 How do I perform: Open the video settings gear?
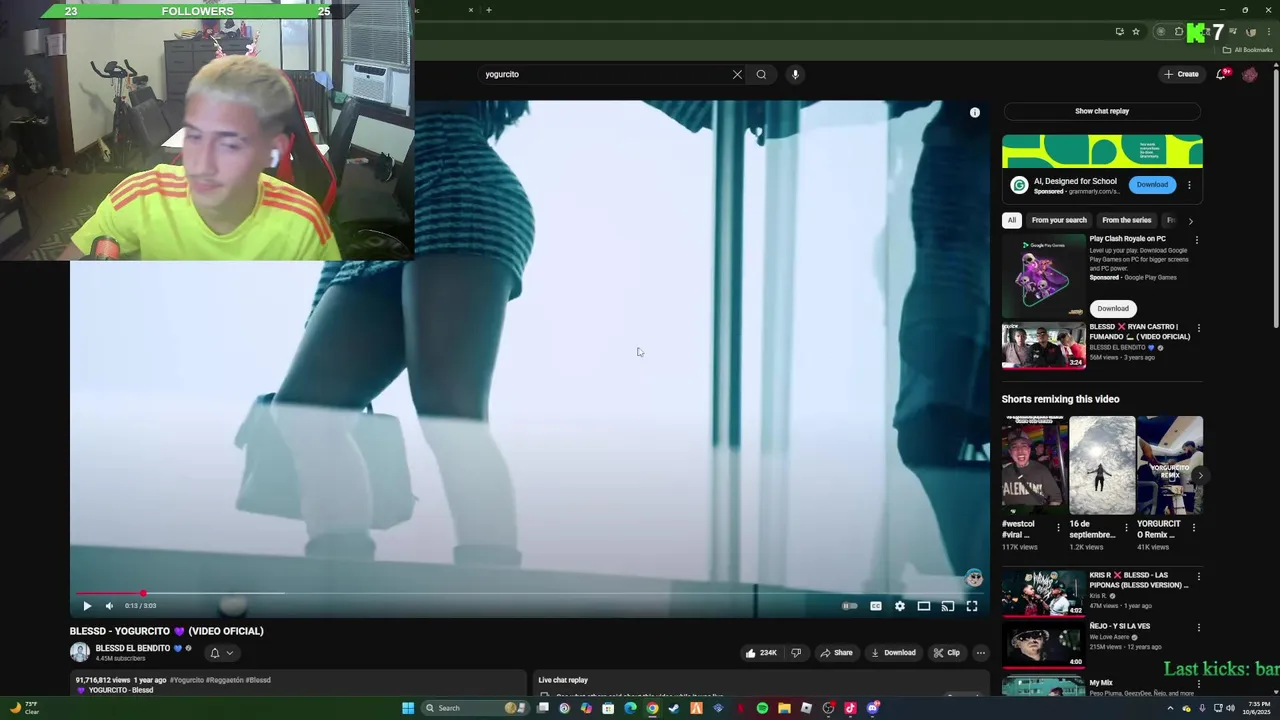(x=900, y=606)
